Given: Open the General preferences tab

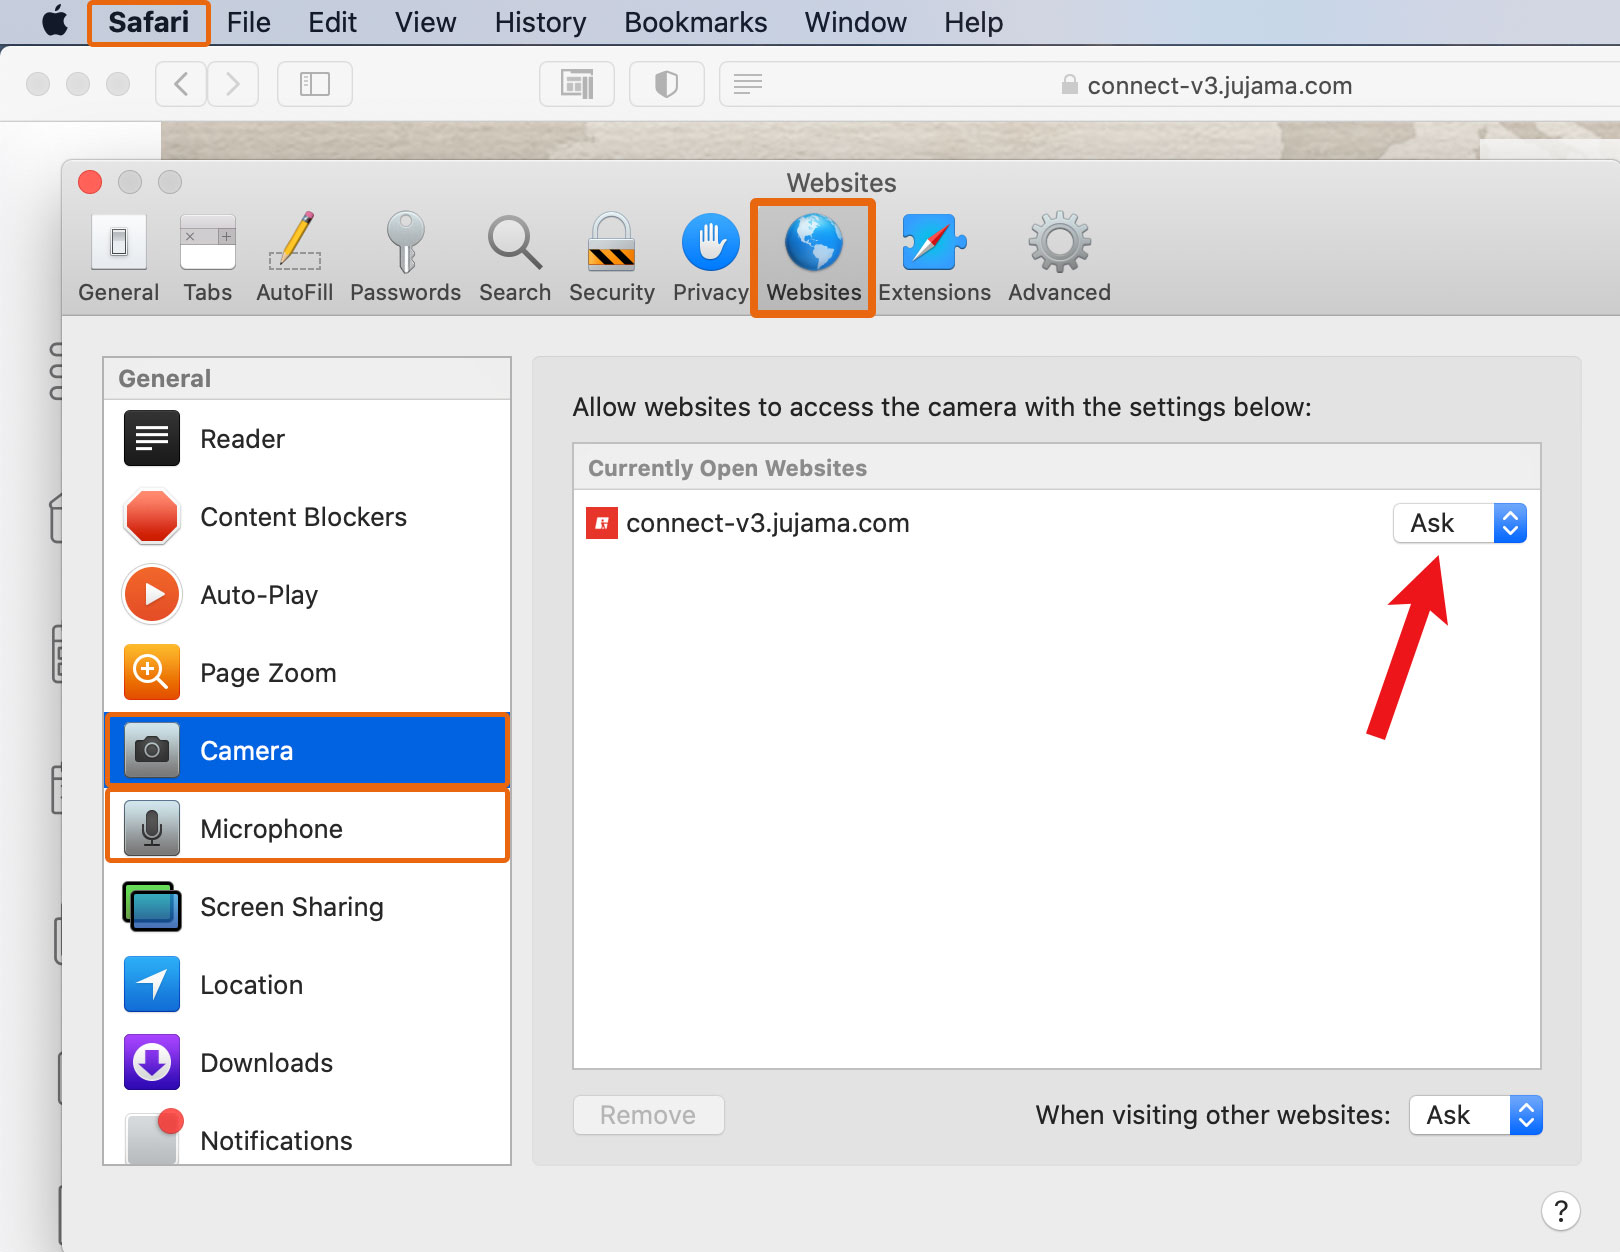Looking at the screenshot, I should [118, 258].
